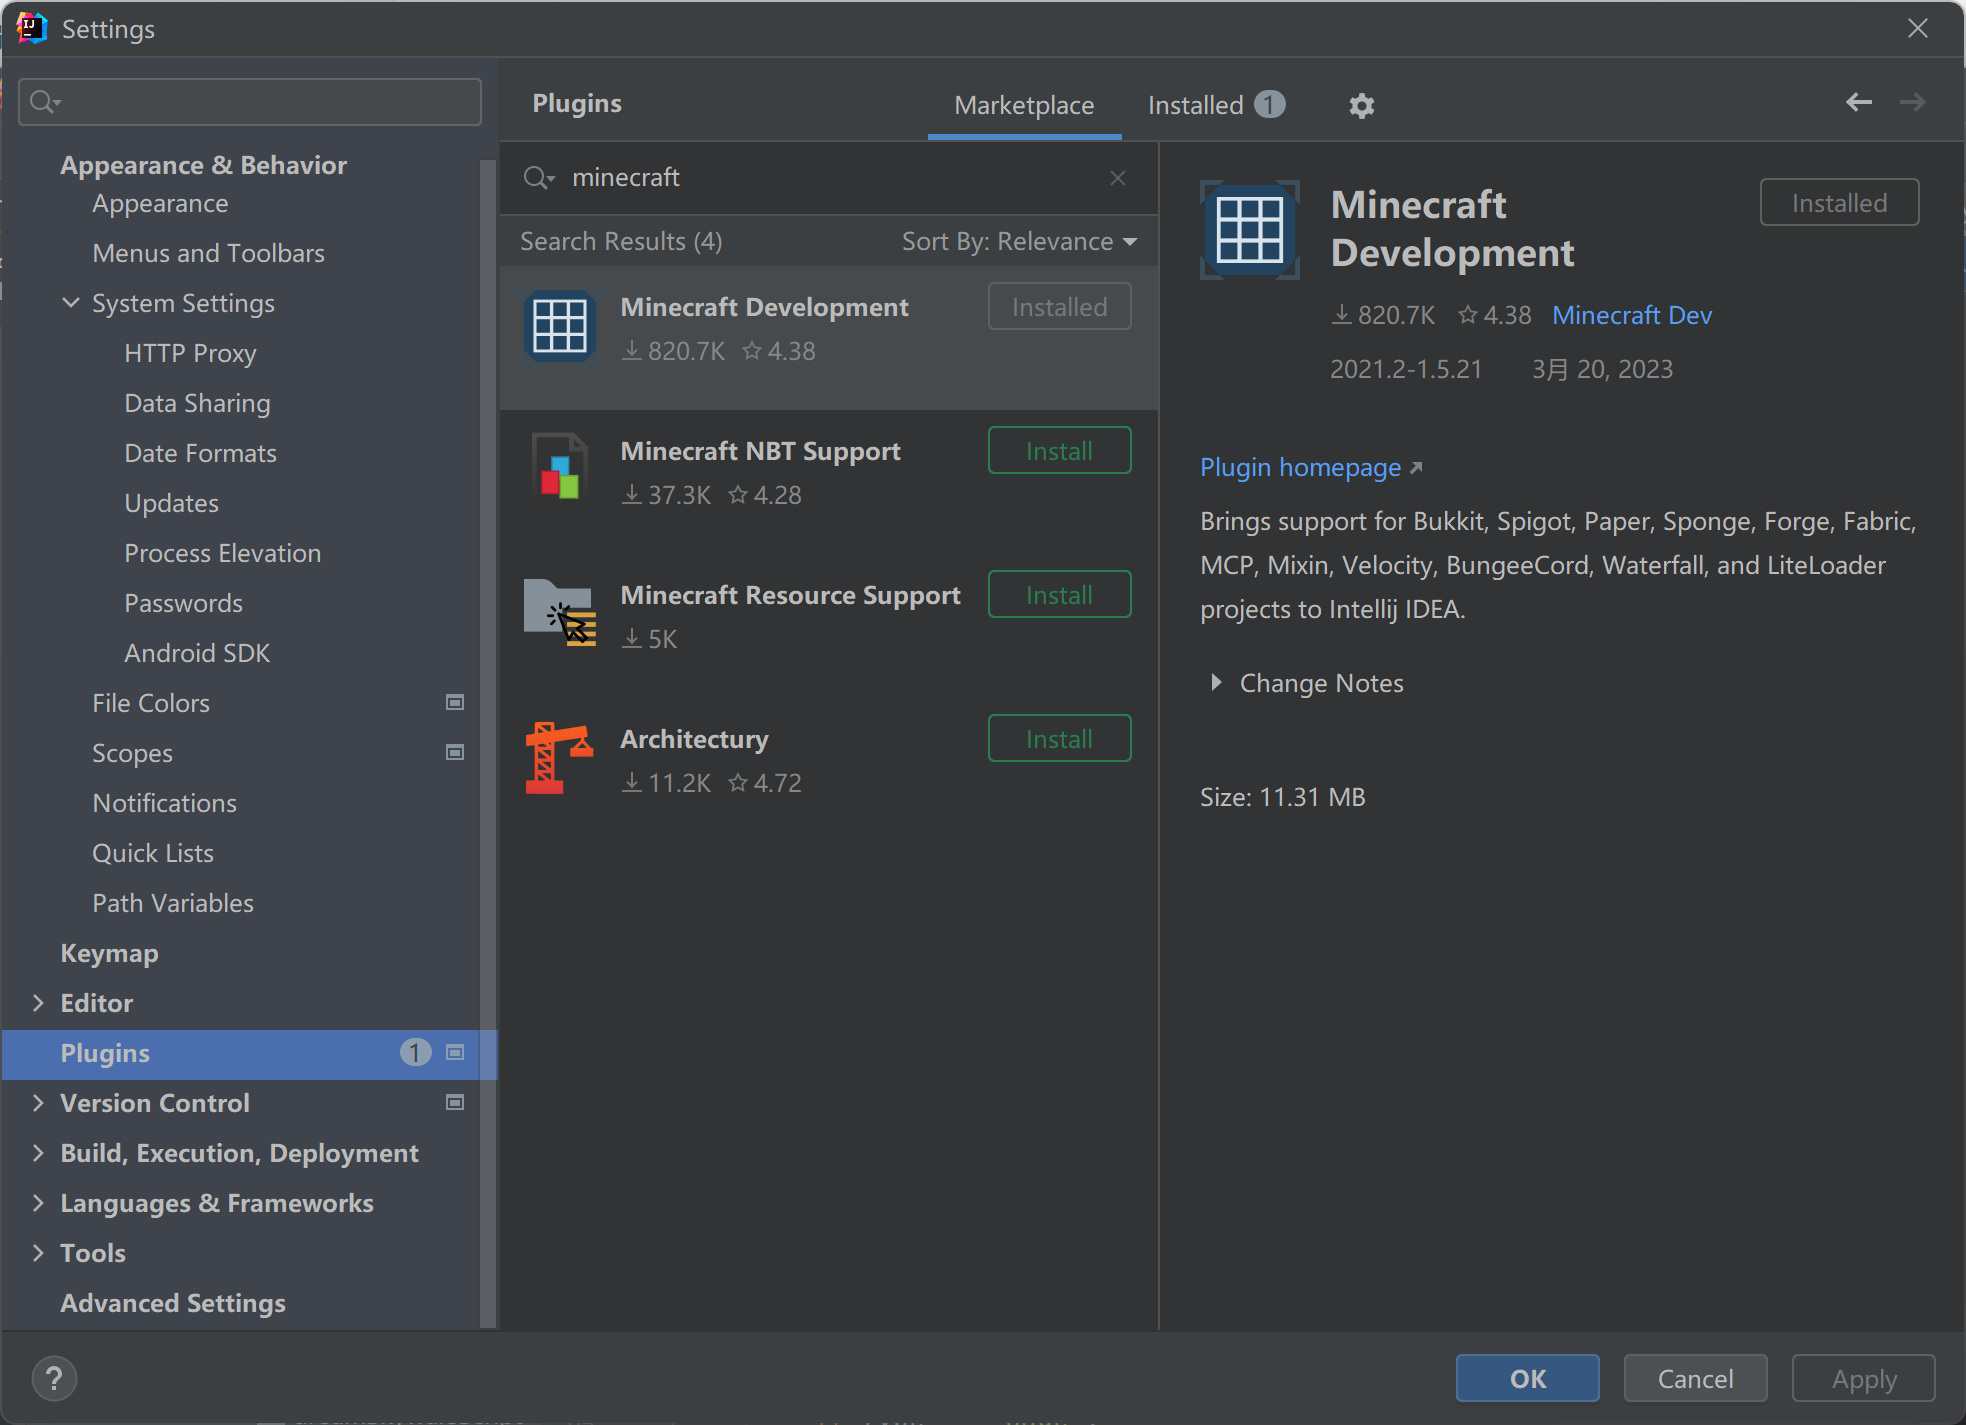1966x1425 pixels.
Task: Click the OK button
Action: click(x=1527, y=1379)
